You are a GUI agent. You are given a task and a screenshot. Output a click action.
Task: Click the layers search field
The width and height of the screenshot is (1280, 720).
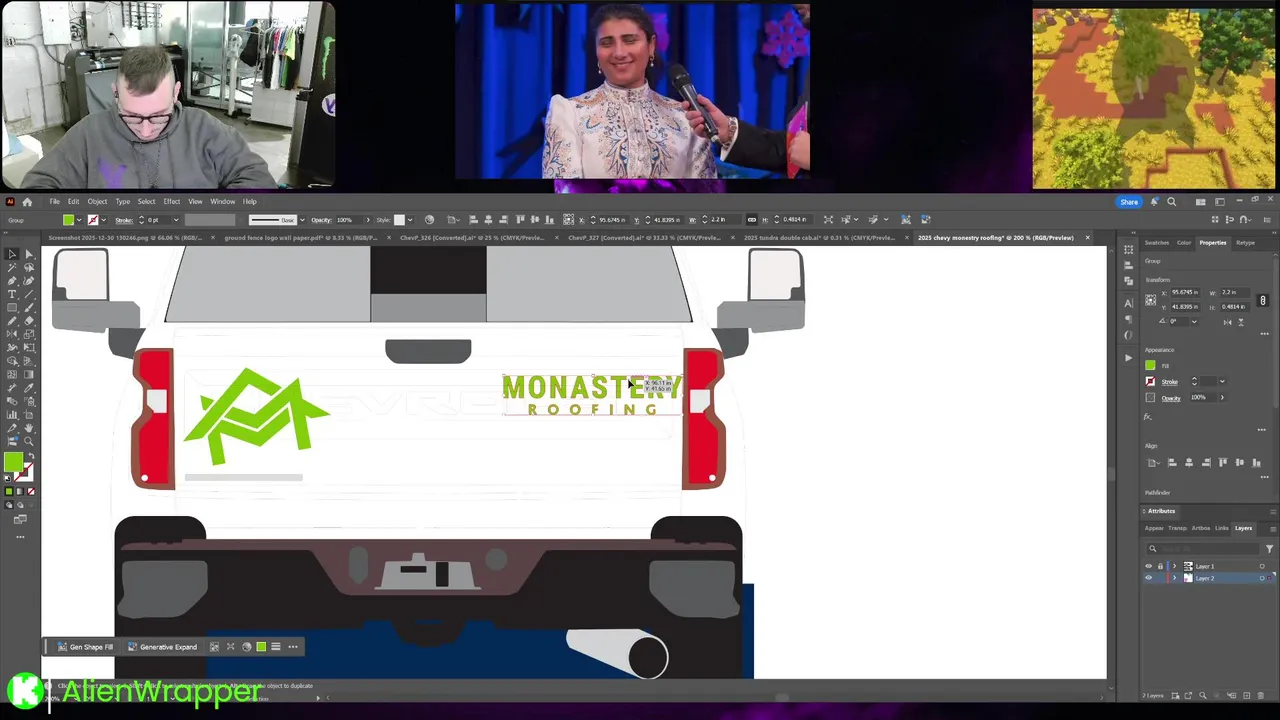coord(1202,549)
